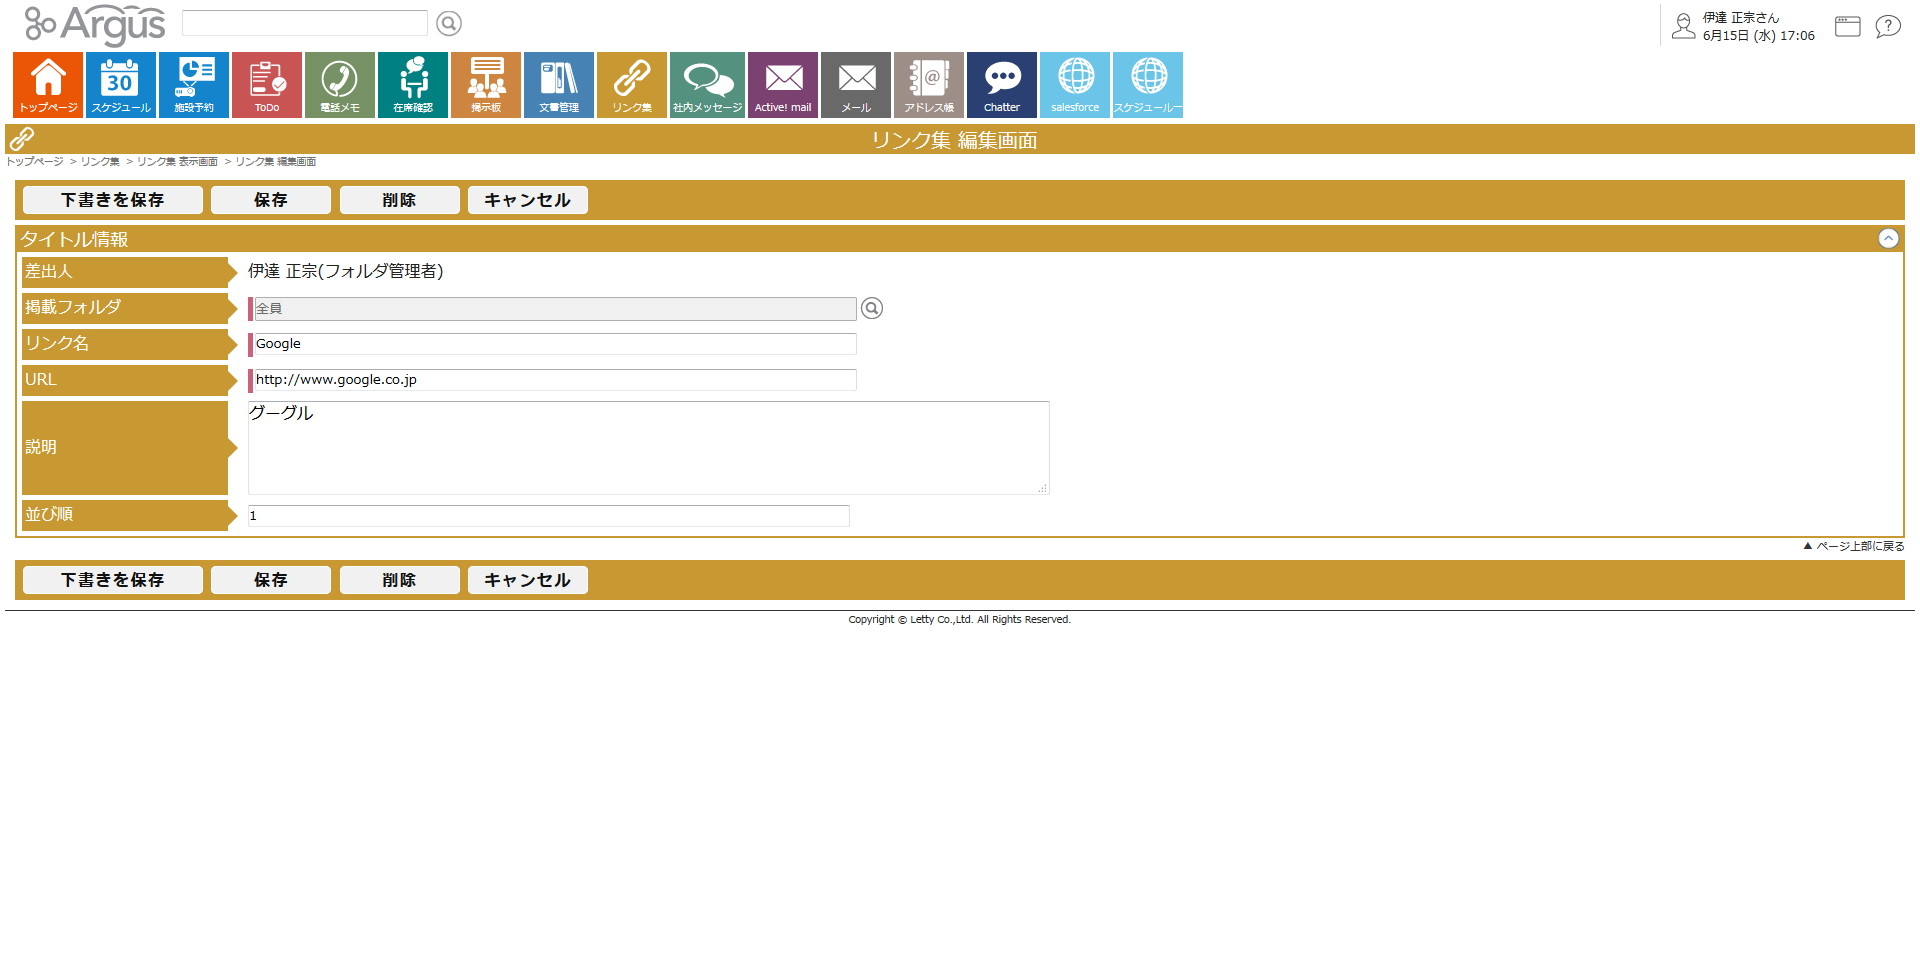The height and width of the screenshot is (969, 1920).
Task: Click the リンク名 field containing Google
Action: coord(555,344)
